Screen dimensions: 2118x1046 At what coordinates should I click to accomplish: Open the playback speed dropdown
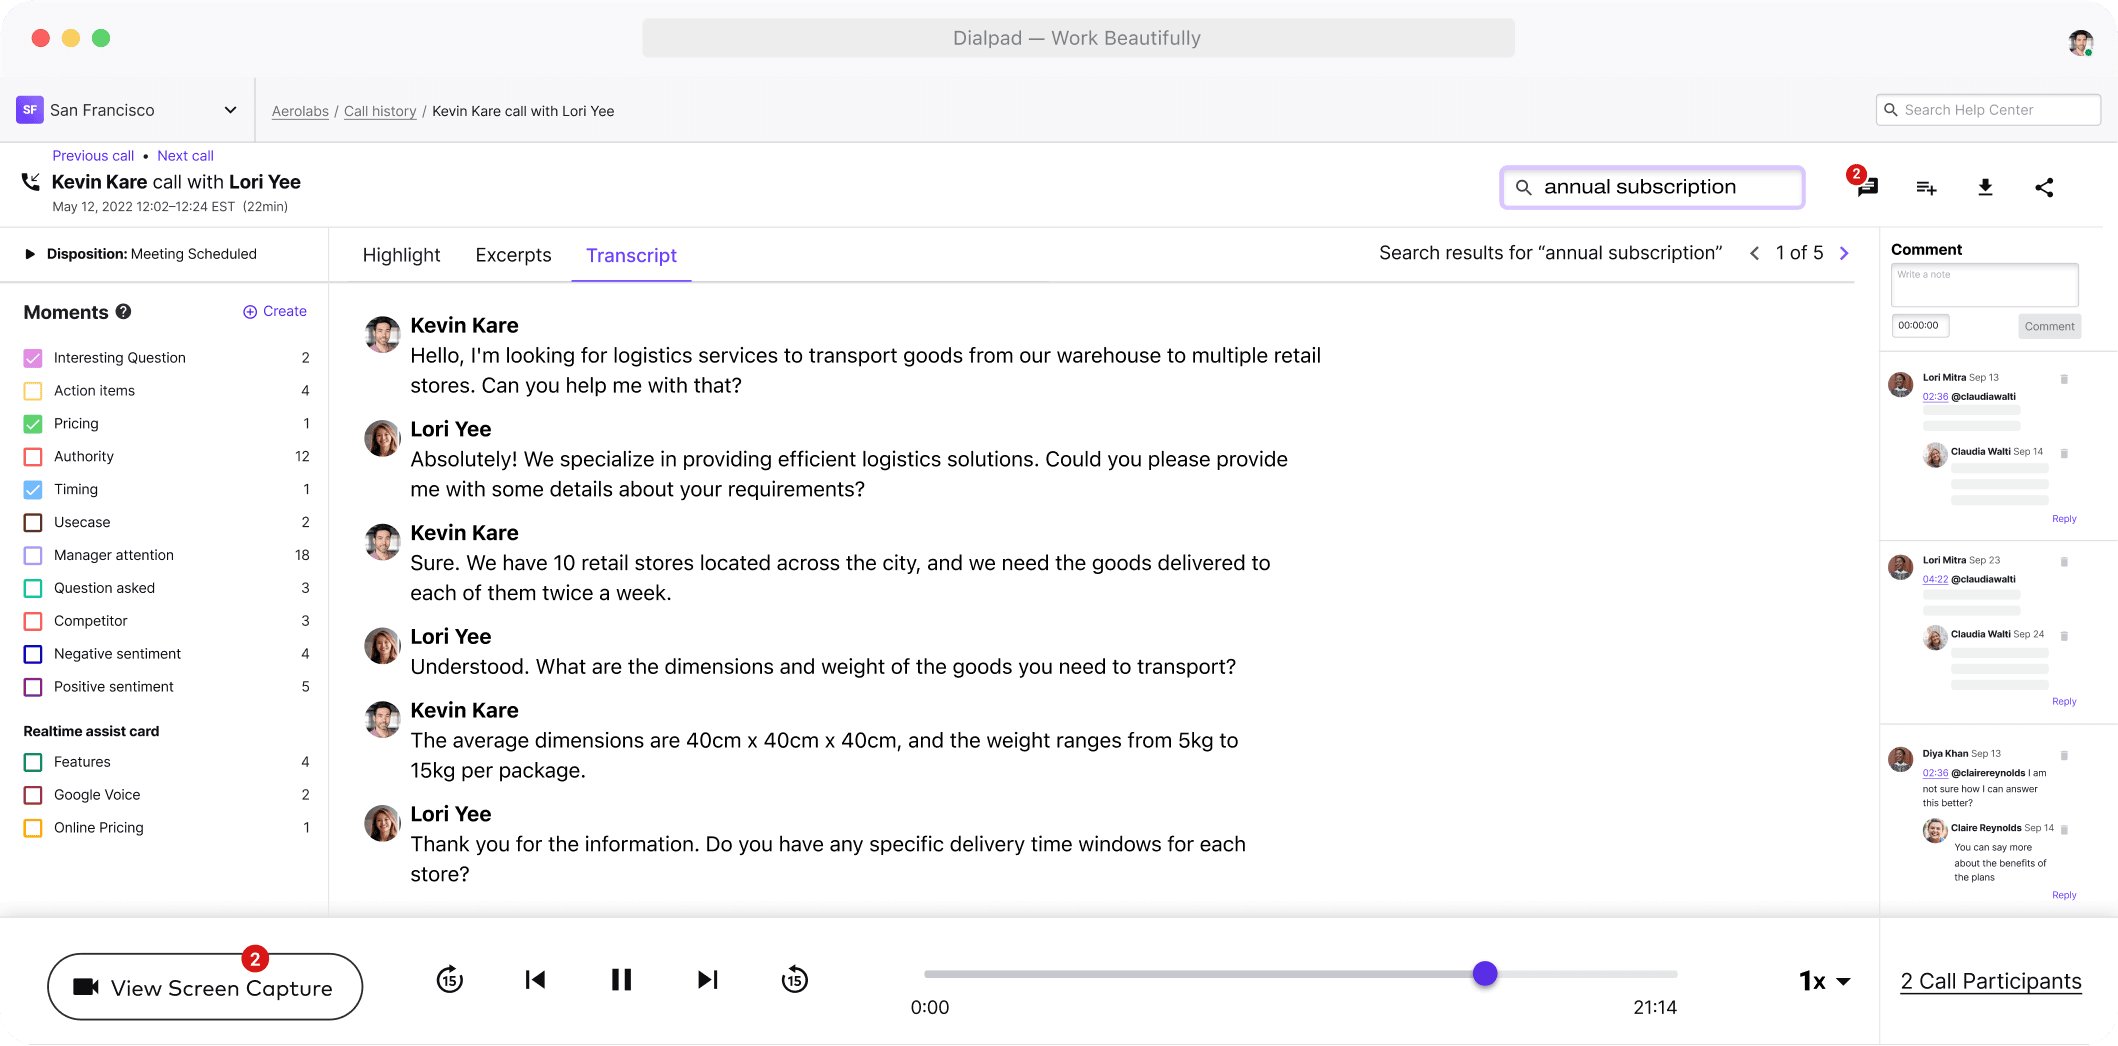(x=1822, y=981)
